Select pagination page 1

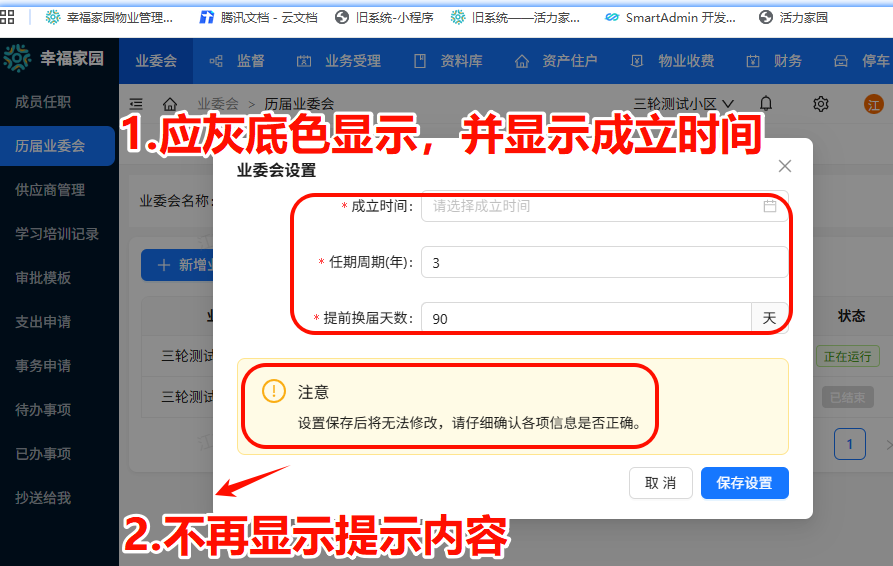850,444
